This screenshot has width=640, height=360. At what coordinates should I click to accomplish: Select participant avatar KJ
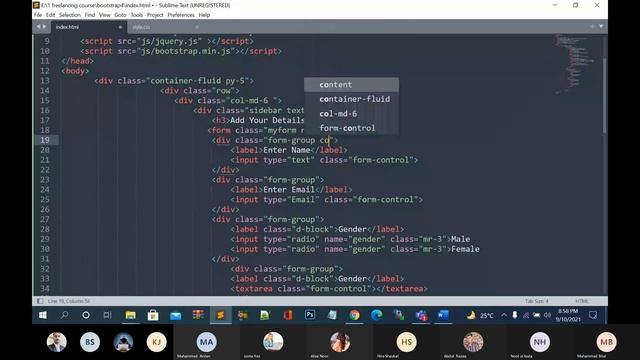156,342
